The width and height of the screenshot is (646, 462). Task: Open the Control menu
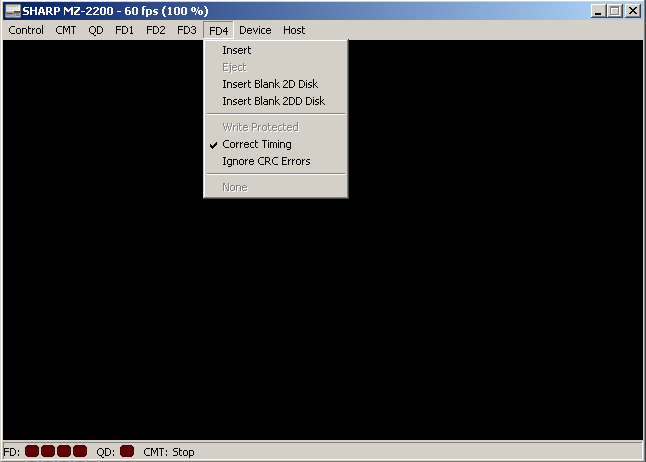26,30
